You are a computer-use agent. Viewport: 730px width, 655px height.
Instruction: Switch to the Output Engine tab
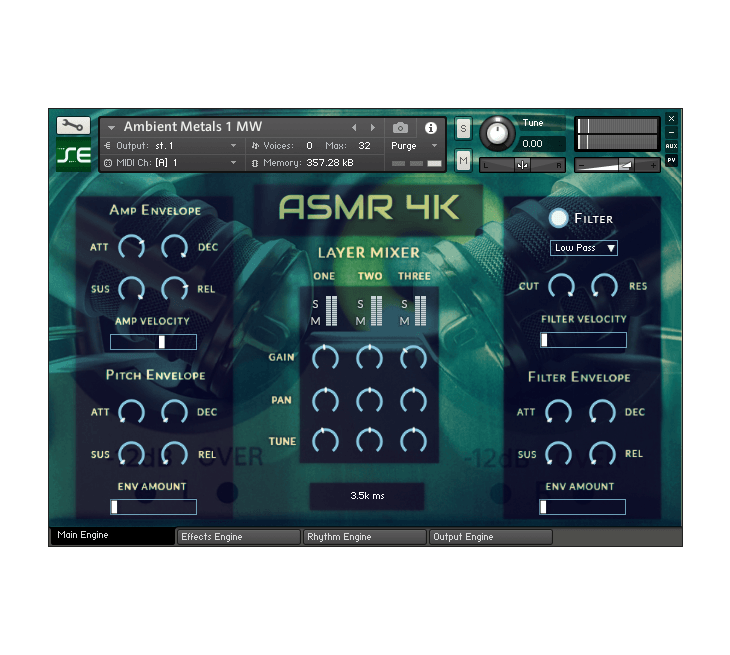pos(491,537)
